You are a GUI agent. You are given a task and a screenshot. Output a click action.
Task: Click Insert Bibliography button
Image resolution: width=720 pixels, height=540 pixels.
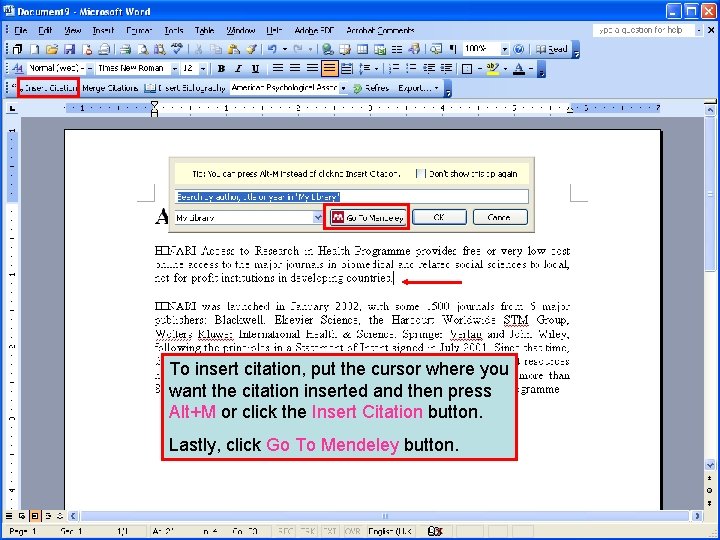pyautogui.click(x=185, y=88)
